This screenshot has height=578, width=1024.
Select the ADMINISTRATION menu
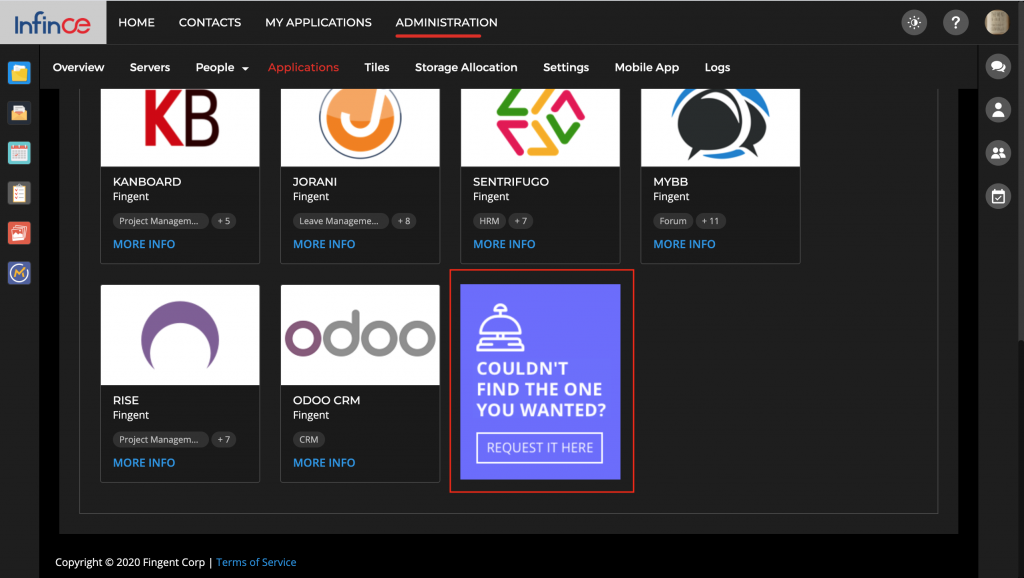point(446,22)
